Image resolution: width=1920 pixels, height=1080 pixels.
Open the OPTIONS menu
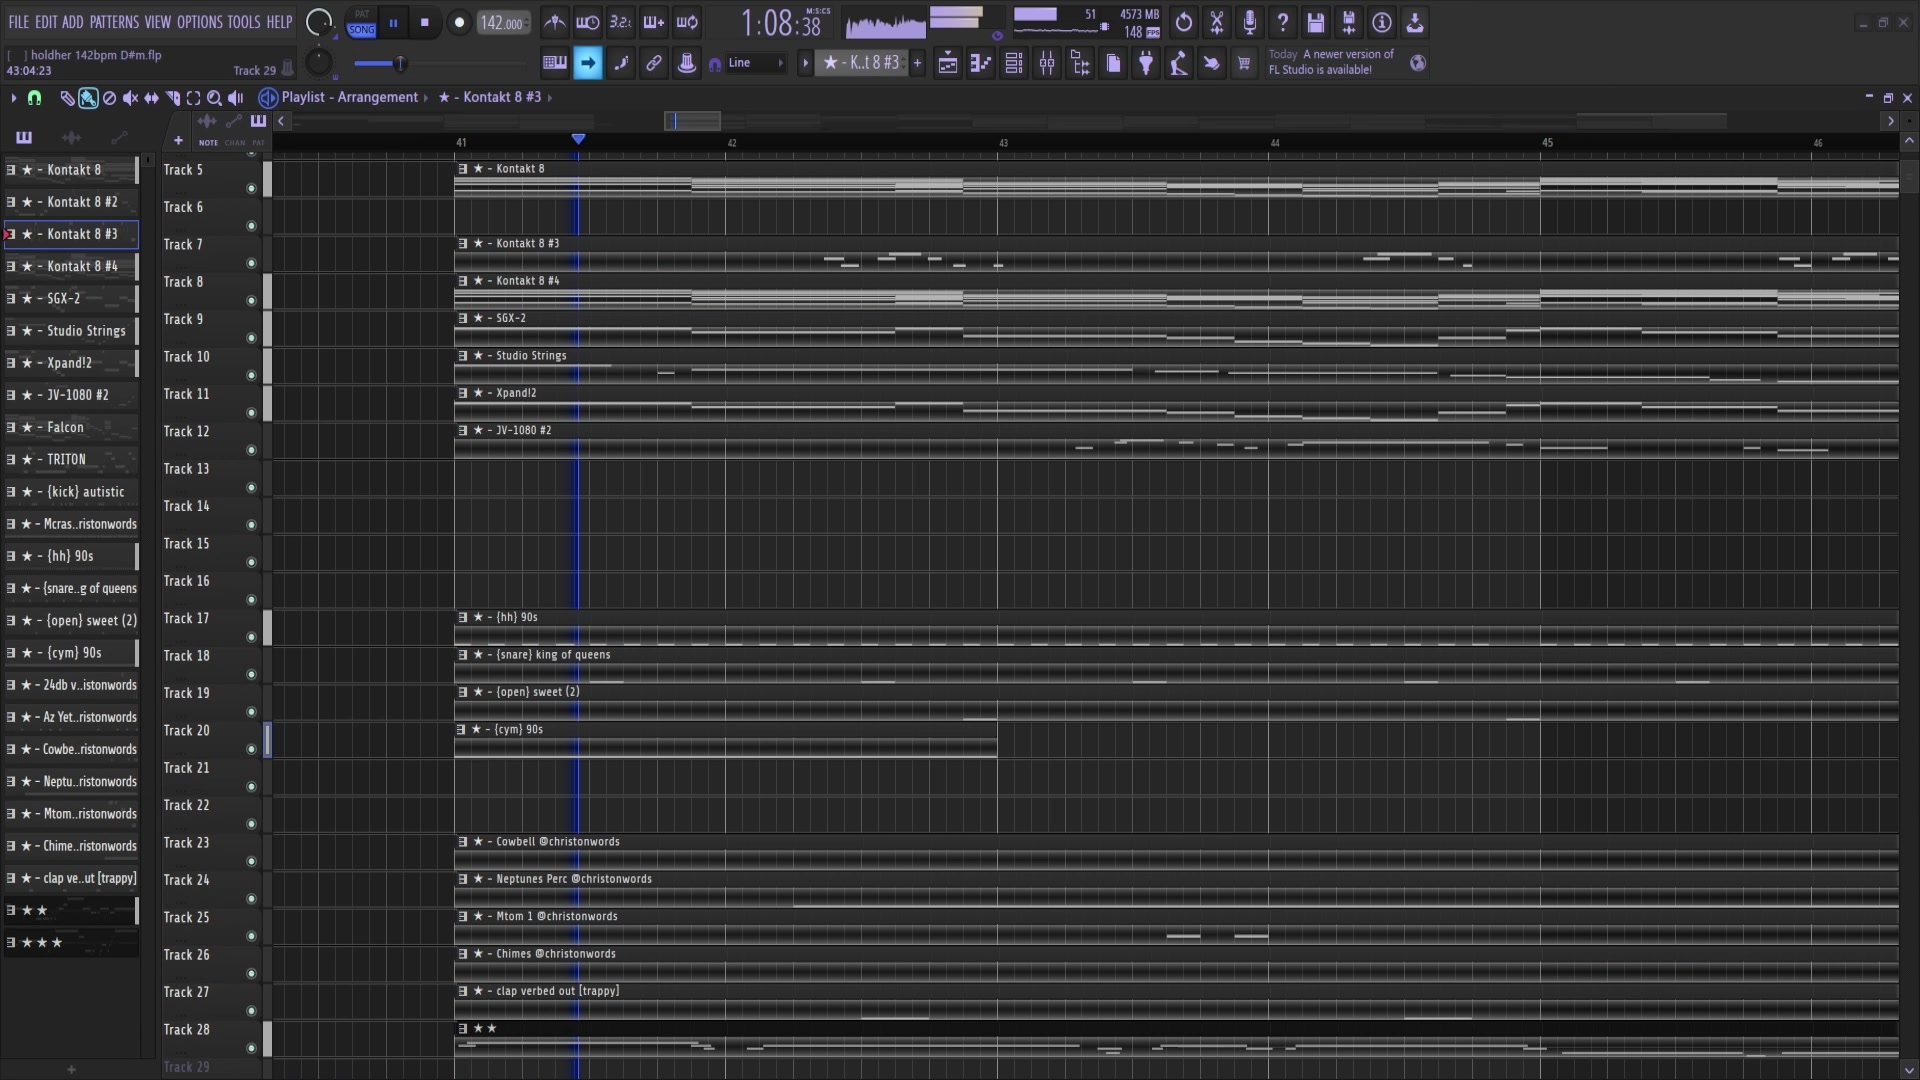click(200, 22)
